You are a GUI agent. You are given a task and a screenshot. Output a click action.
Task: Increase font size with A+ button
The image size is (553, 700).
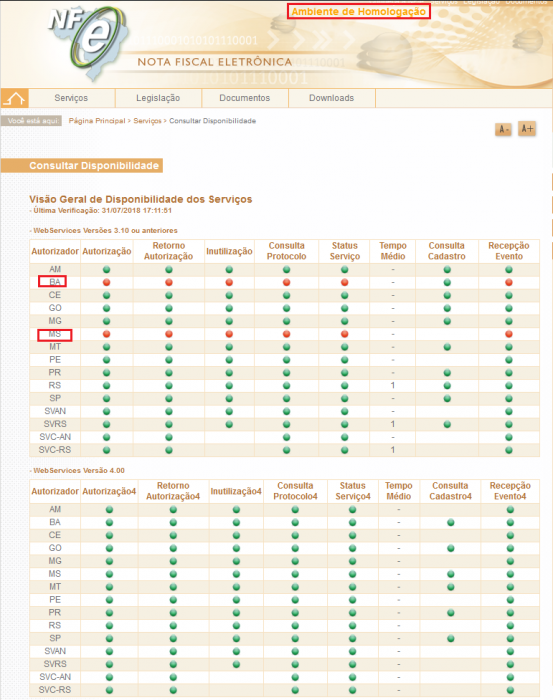pos(527,129)
